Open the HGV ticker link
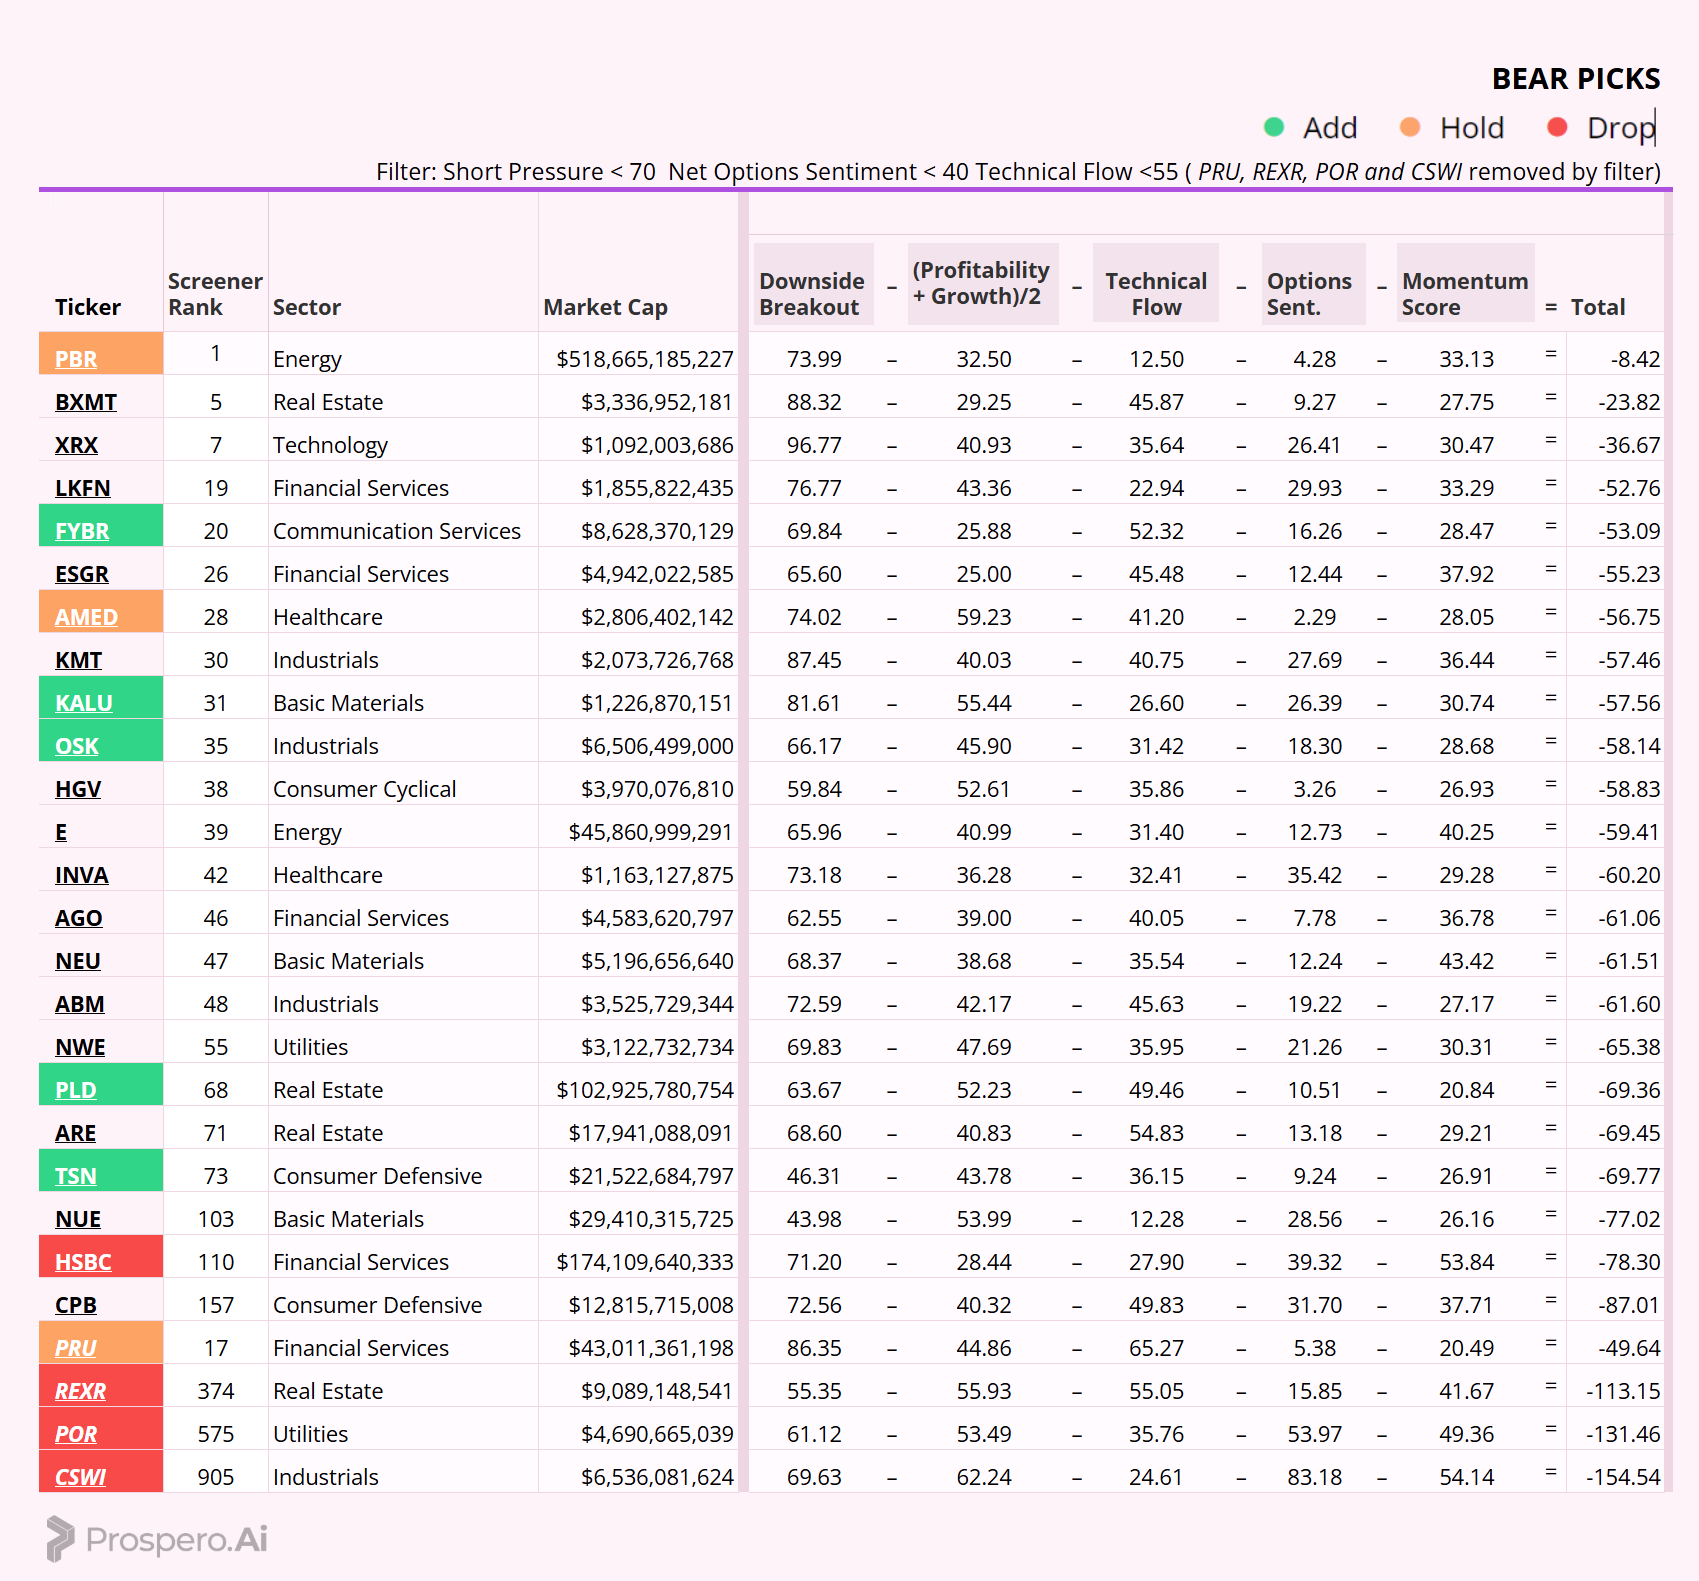Viewport: 1699px width, 1581px height. tap(78, 789)
